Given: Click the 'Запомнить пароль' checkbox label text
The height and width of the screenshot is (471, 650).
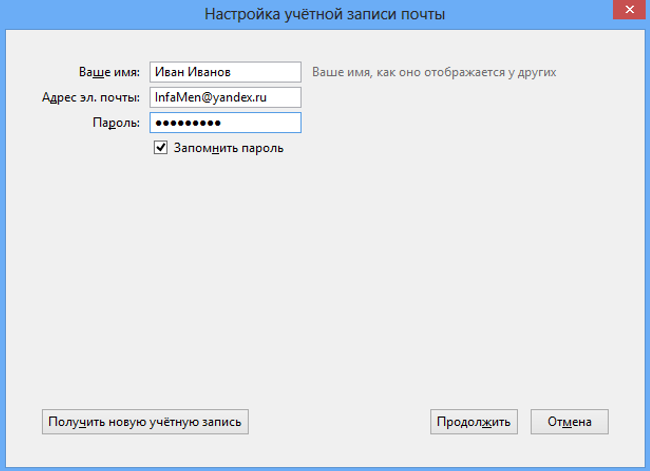Looking at the screenshot, I should tap(229, 148).
